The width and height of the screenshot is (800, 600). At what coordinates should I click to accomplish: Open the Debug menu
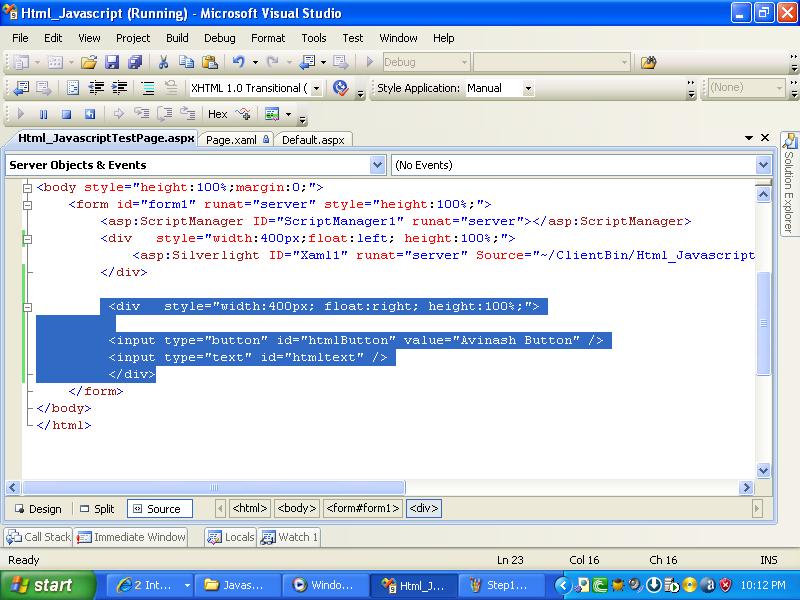220,38
